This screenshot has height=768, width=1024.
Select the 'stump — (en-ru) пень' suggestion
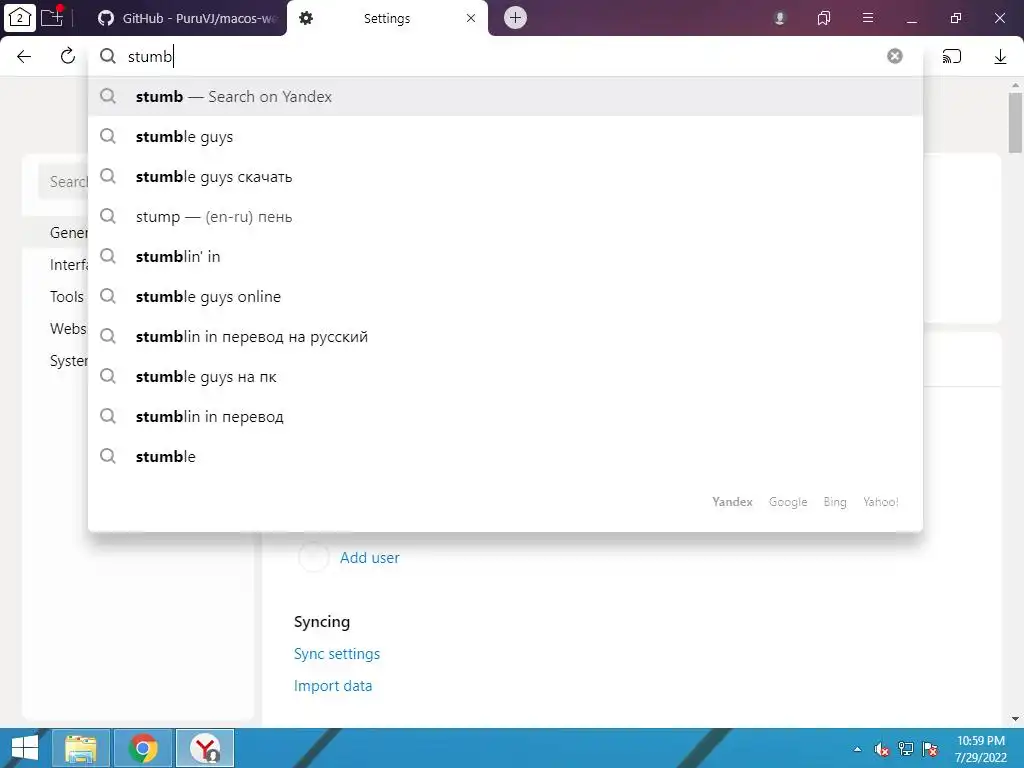(505, 216)
